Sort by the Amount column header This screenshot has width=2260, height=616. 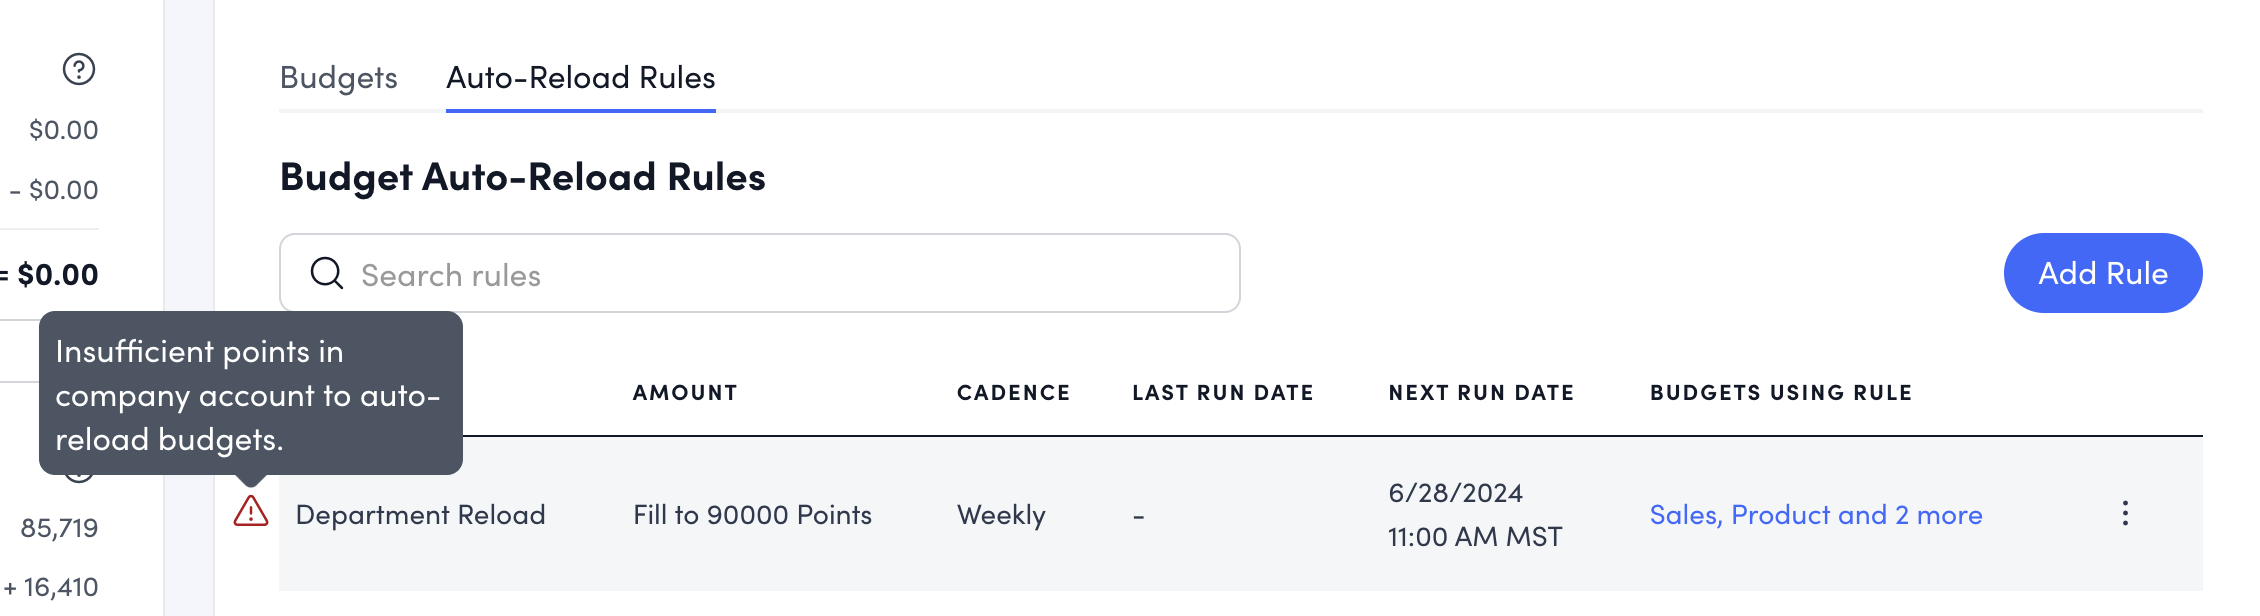tap(685, 393)
